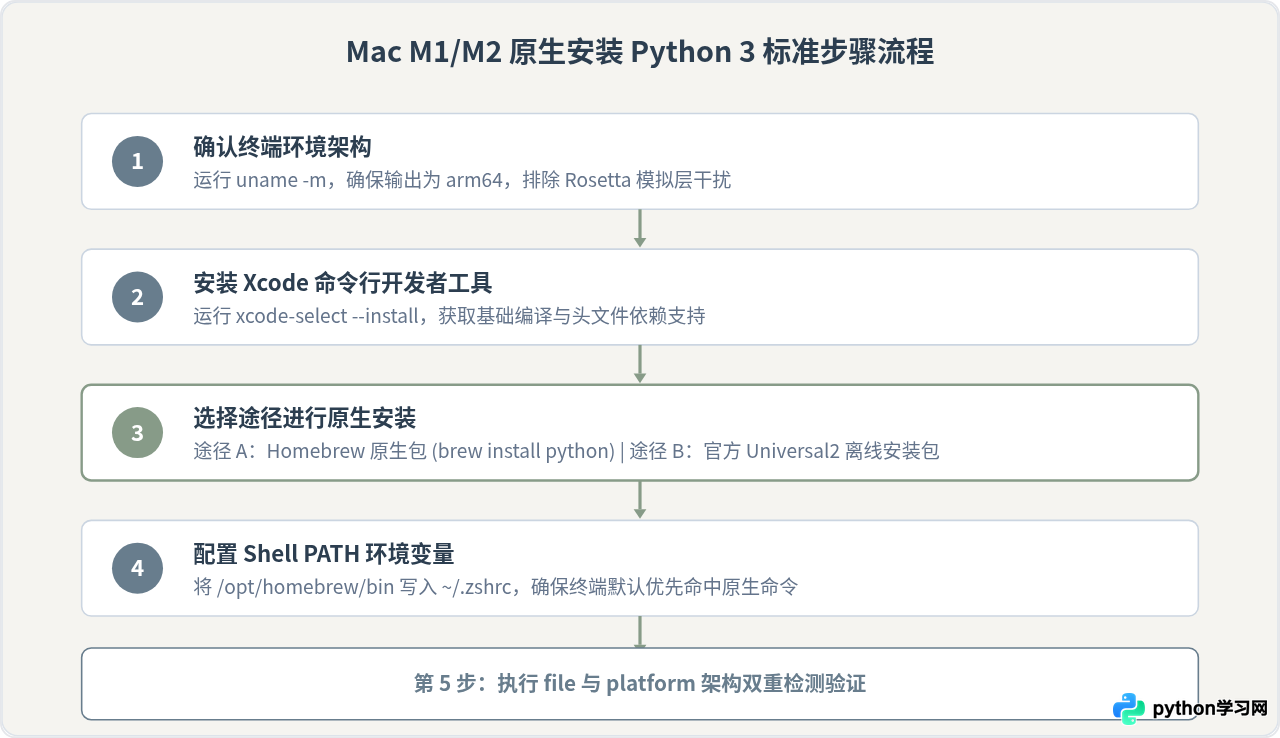Select the heading "确认终端环境架构"

click(282, 148)
